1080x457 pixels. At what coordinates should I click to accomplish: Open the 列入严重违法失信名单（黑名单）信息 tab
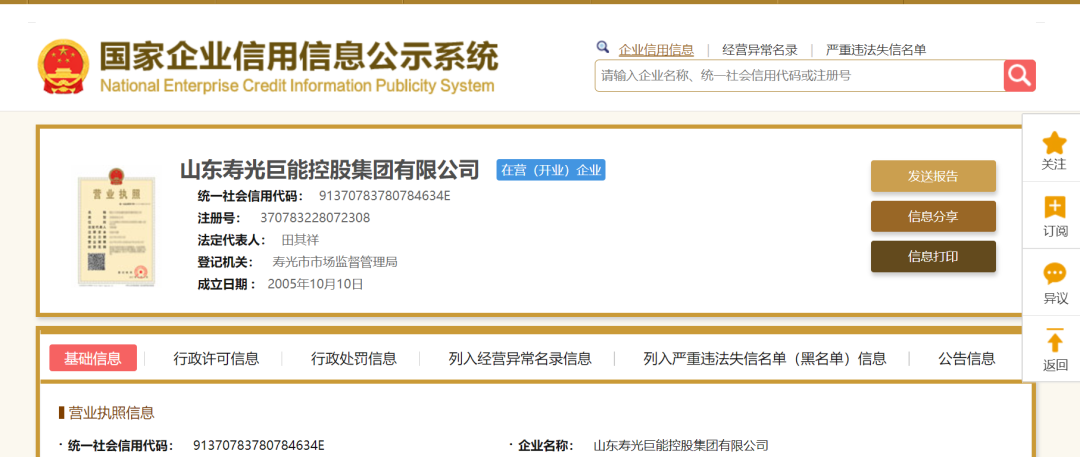click(x=765, y=358)
